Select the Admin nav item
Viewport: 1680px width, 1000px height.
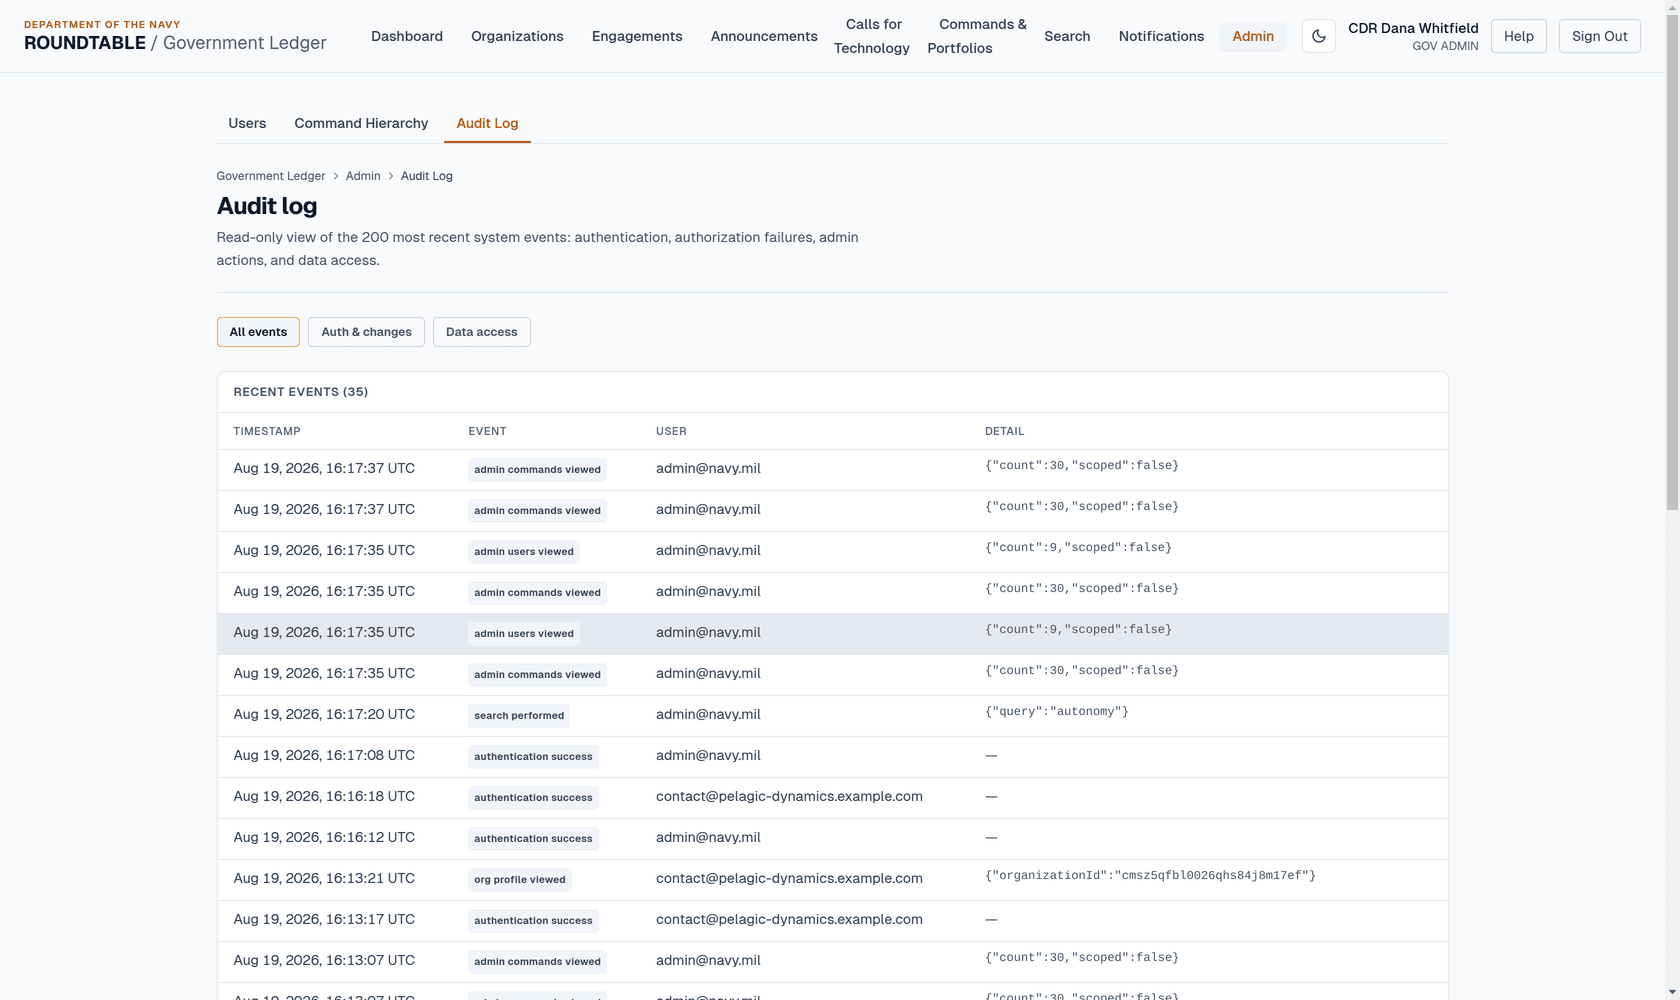pyautogui.click(x=1253, y=36)
